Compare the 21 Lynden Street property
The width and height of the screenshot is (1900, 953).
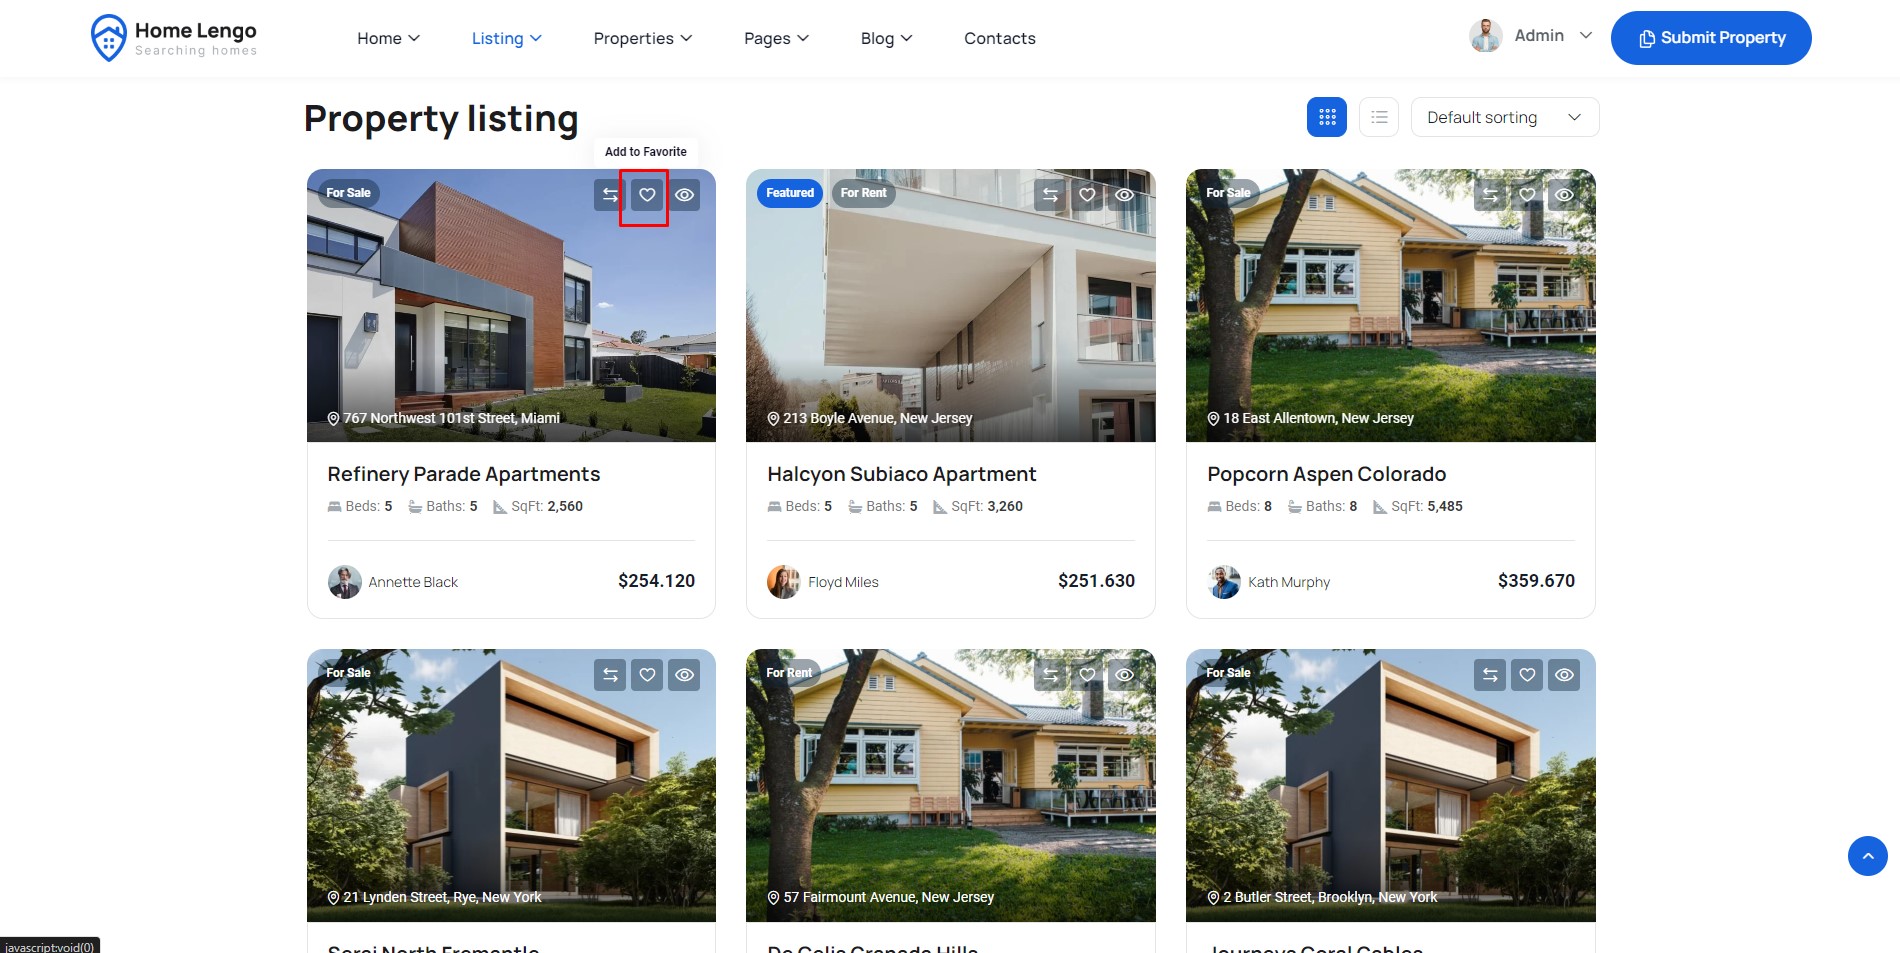pyautogui.click(x=610, y=675)
